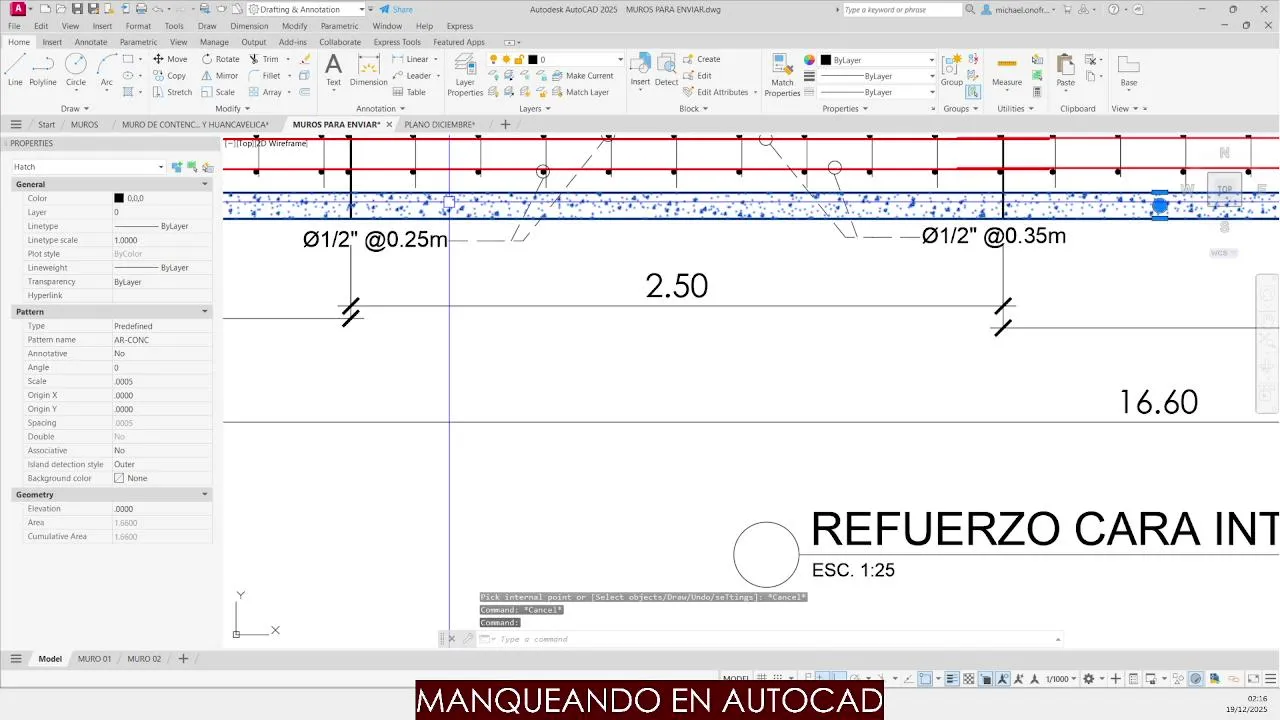Select the Dimension tool
1280x720 pixels.
(x=369, y=69)
